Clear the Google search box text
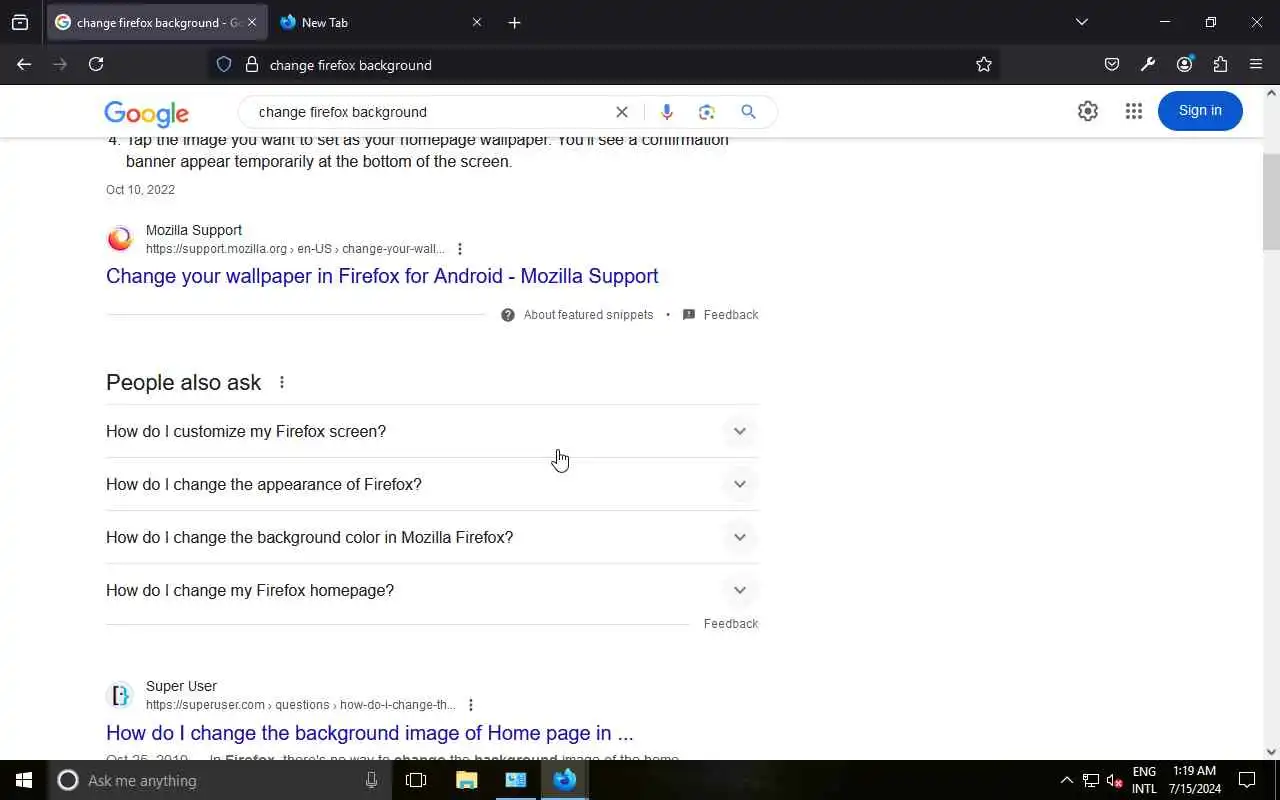Viewport: 1280px width, 800px height. [622, 112]
